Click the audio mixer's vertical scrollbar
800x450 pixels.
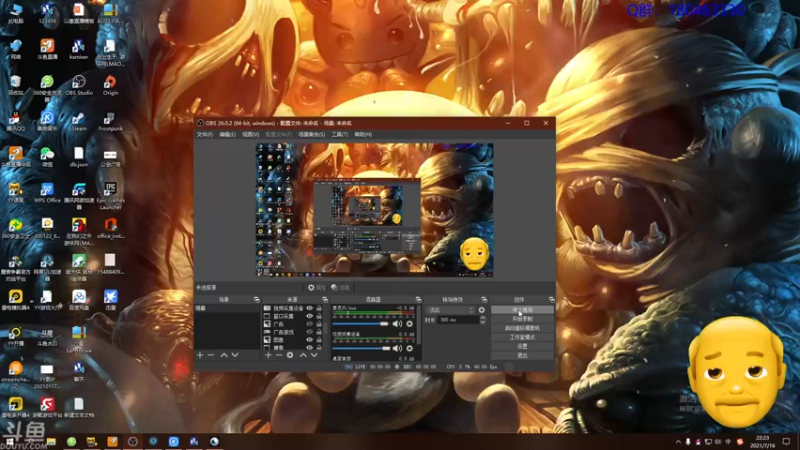(x=419, y=325)
